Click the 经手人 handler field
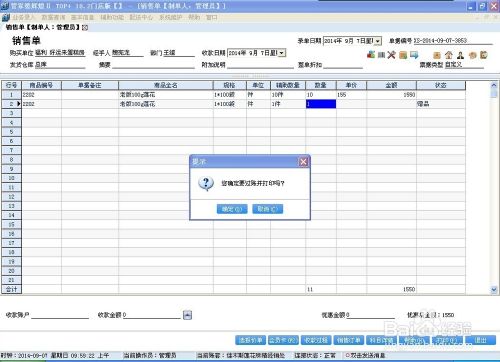Viewport: 500px width, 362px height. coord(127,53)
